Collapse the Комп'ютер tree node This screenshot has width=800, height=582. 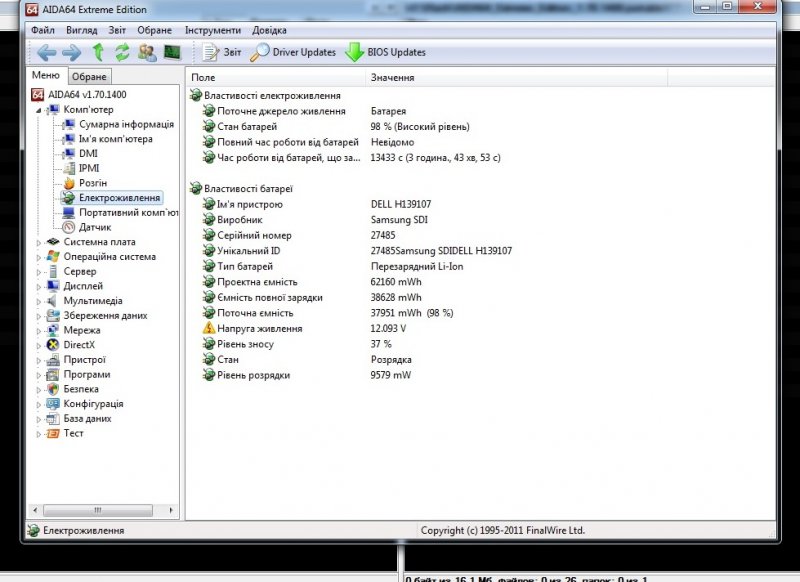tap(40, 110)
